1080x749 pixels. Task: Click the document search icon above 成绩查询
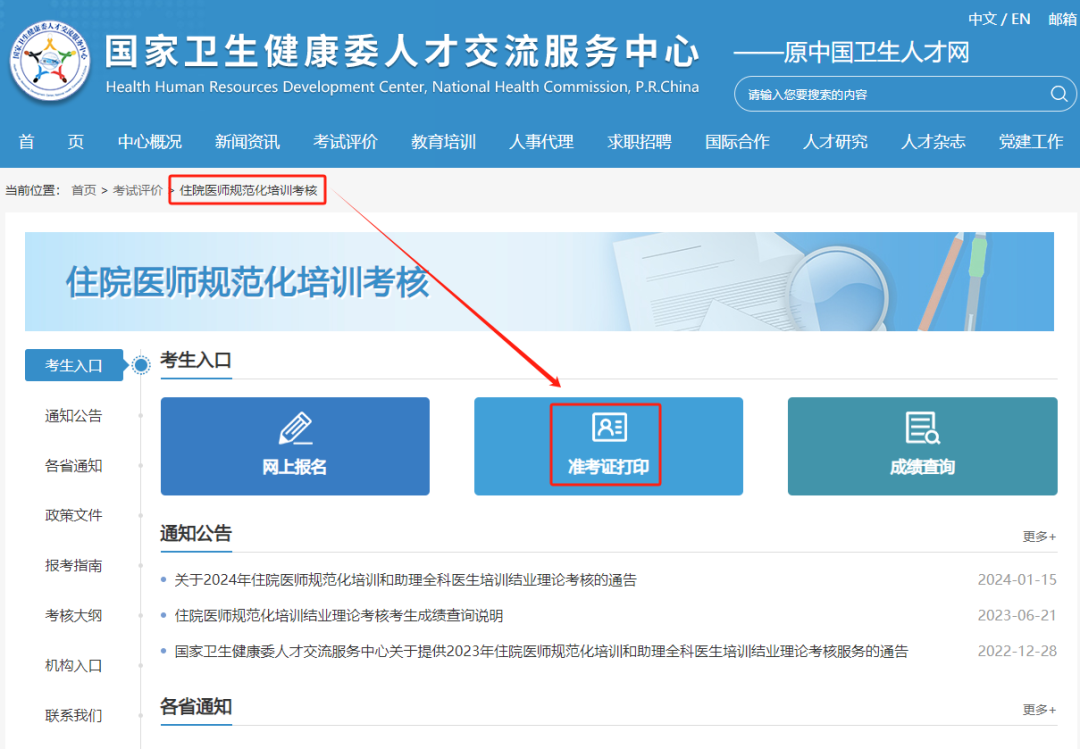(922, 428)
